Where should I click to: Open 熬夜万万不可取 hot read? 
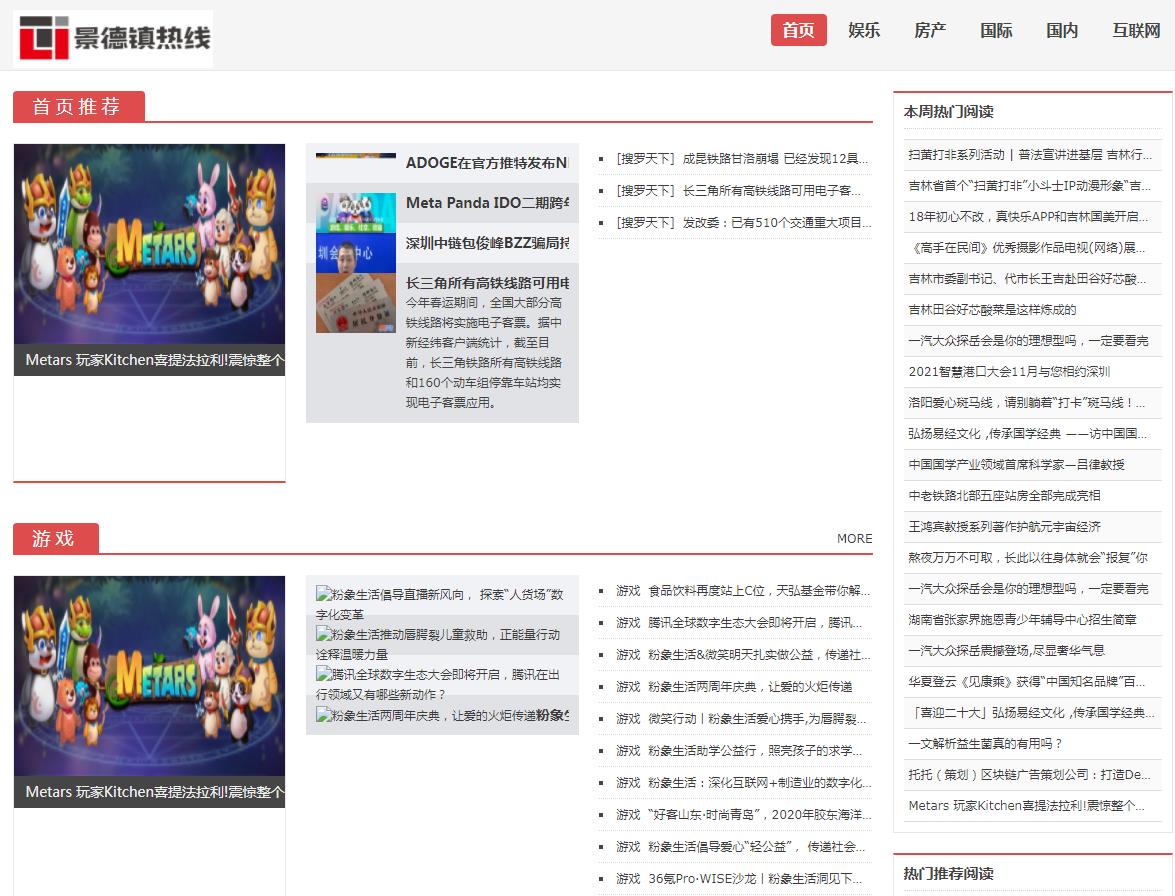click(x=1028, y=557)
